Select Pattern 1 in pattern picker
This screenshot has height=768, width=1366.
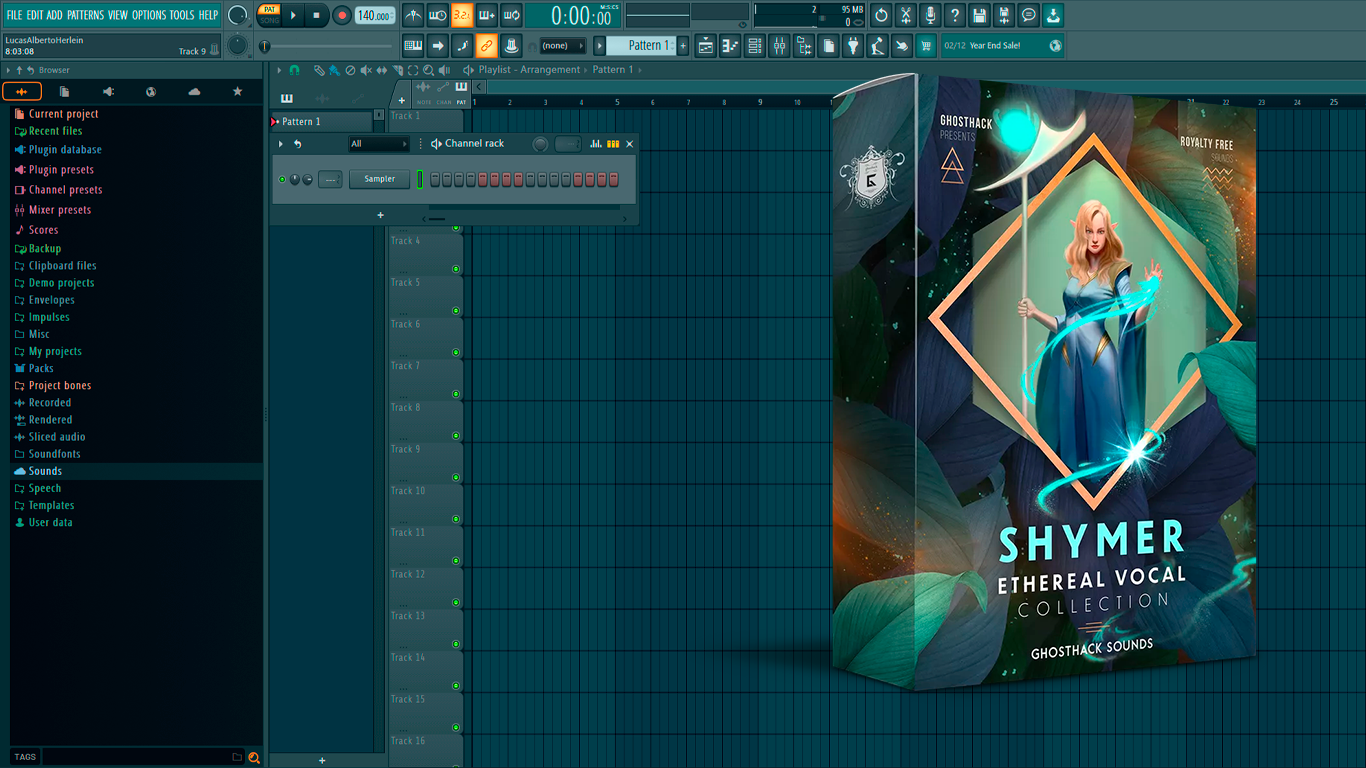pos(322,121)
